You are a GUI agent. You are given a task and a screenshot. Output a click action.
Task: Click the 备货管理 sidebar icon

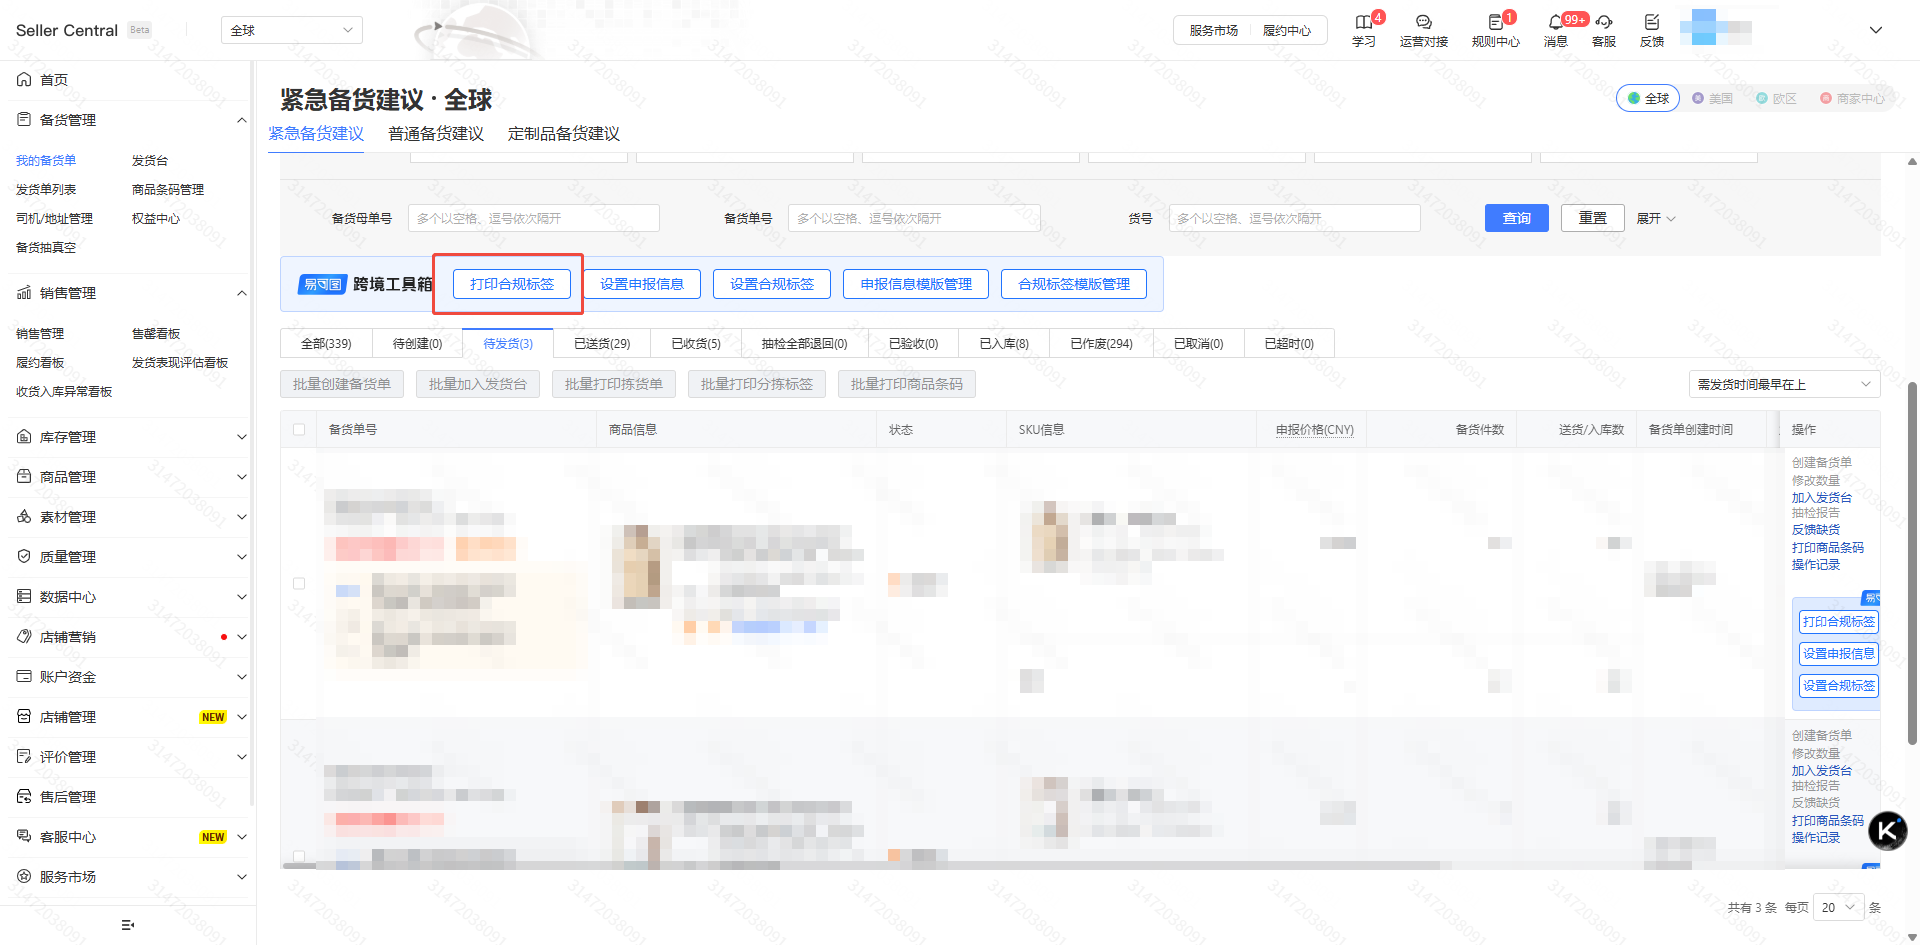coord(24,119)
